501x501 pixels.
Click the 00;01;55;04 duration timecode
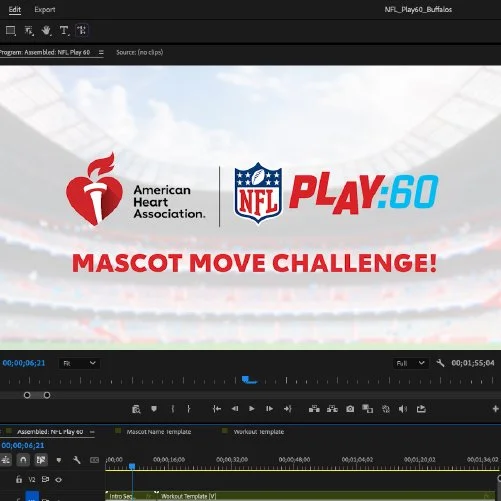pyautogui.click(x=473, y=363)
